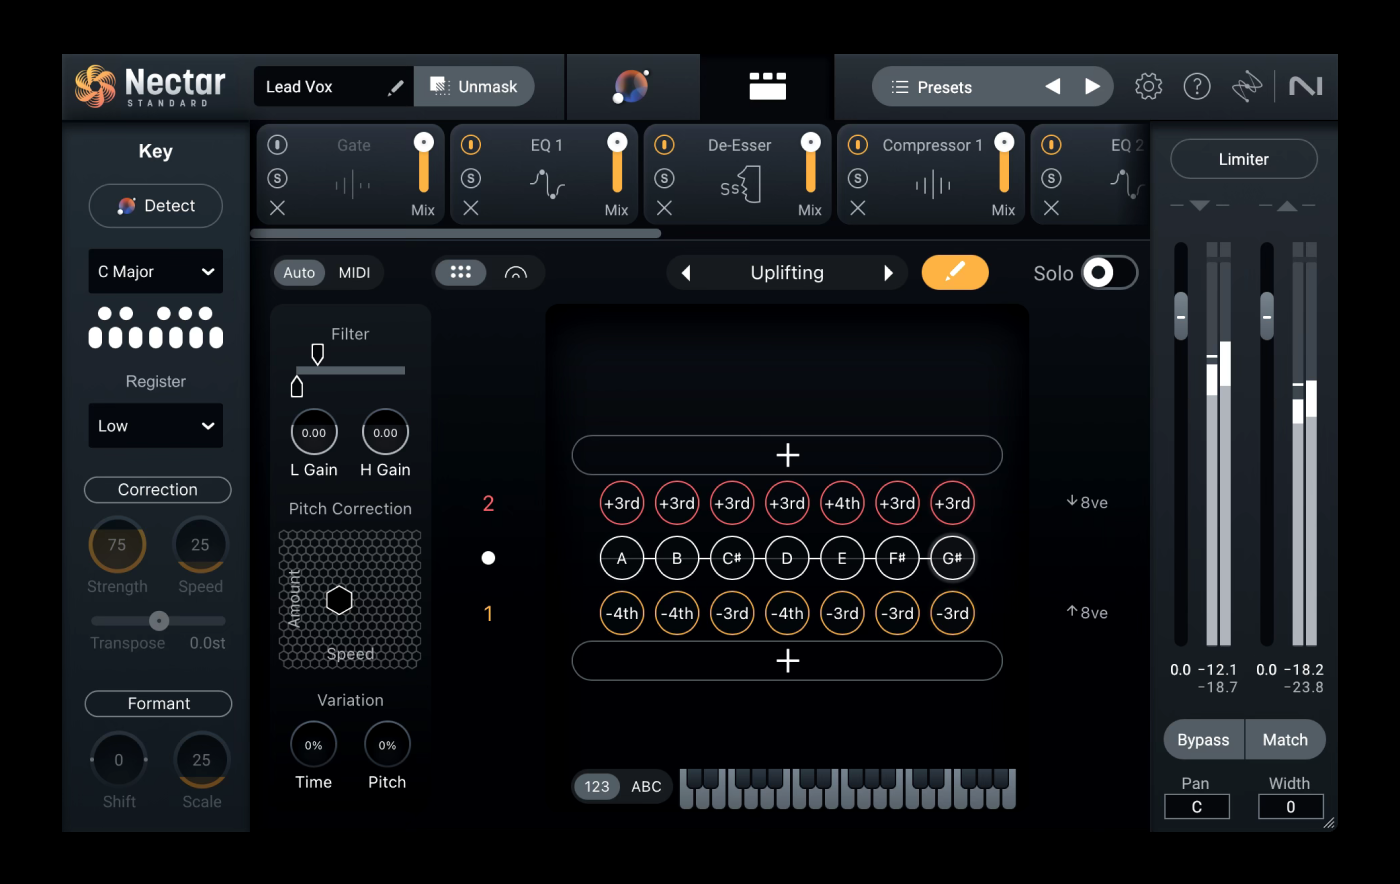Click the Transpose slider handle

(x=158, y=621)
